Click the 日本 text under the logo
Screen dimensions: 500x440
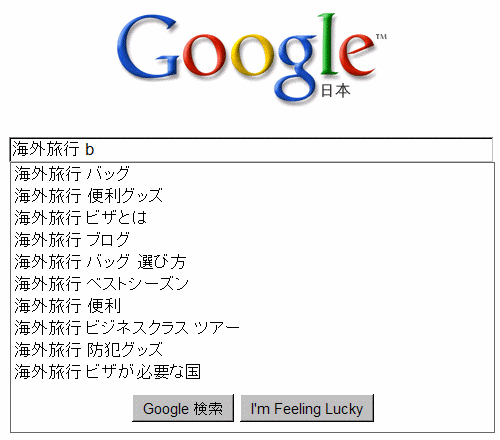[x=335, y=90]
